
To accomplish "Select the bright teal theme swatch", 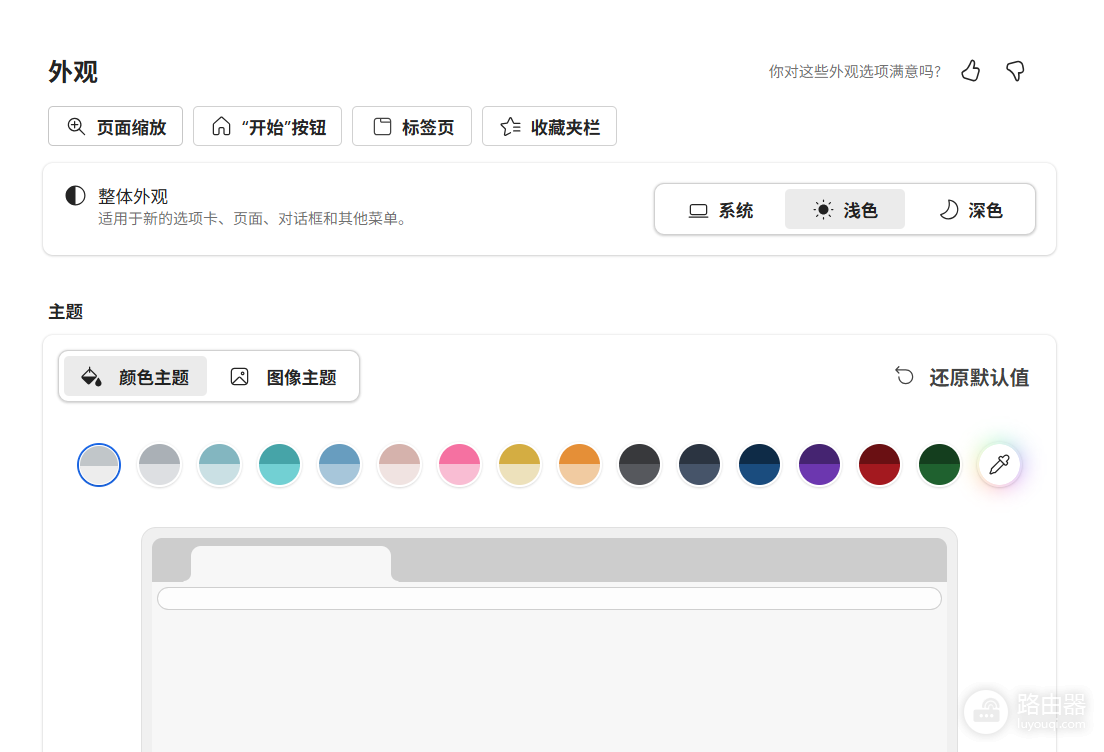I will [x=280, y=465].
